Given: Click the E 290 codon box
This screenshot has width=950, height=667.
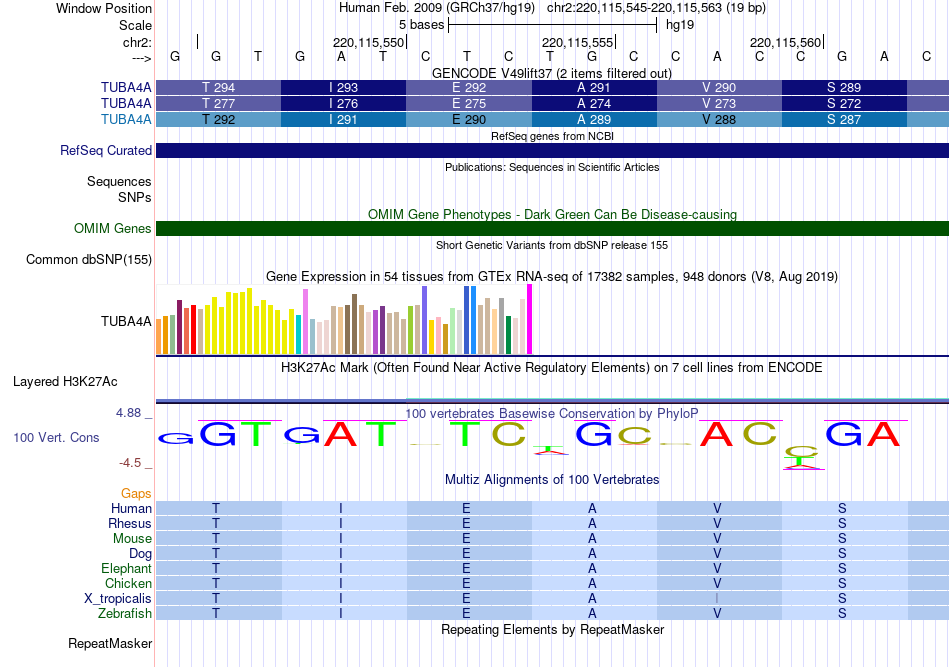Looking at the screenshot, I should click(469, 119).
